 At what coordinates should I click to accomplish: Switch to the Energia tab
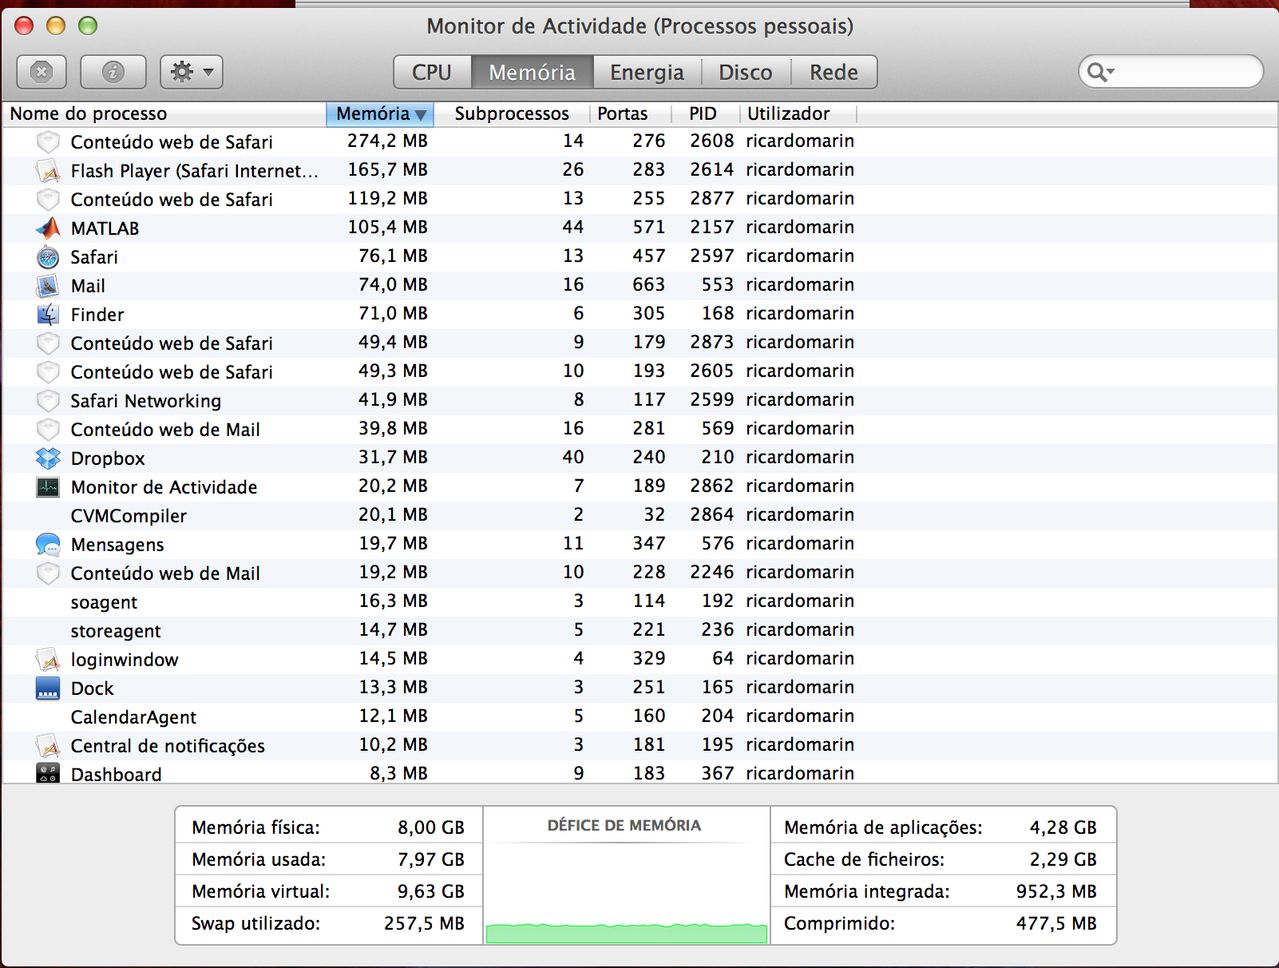[x=647, y=72]
